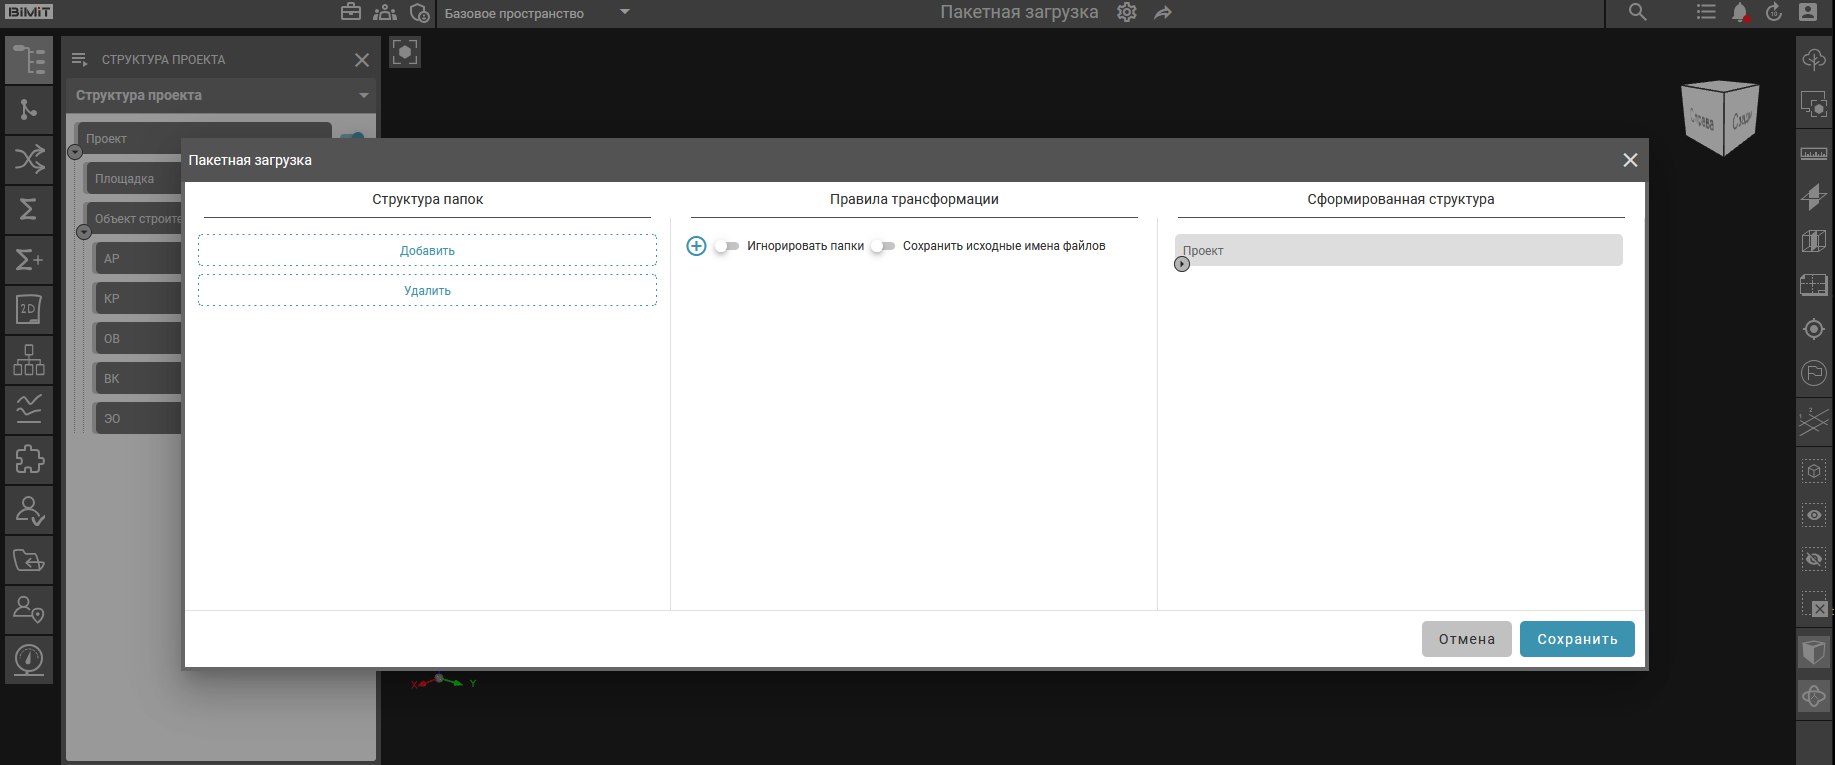Click the add rule plus icon
Screen dimensions: 1835x765
tap(696, 246)
